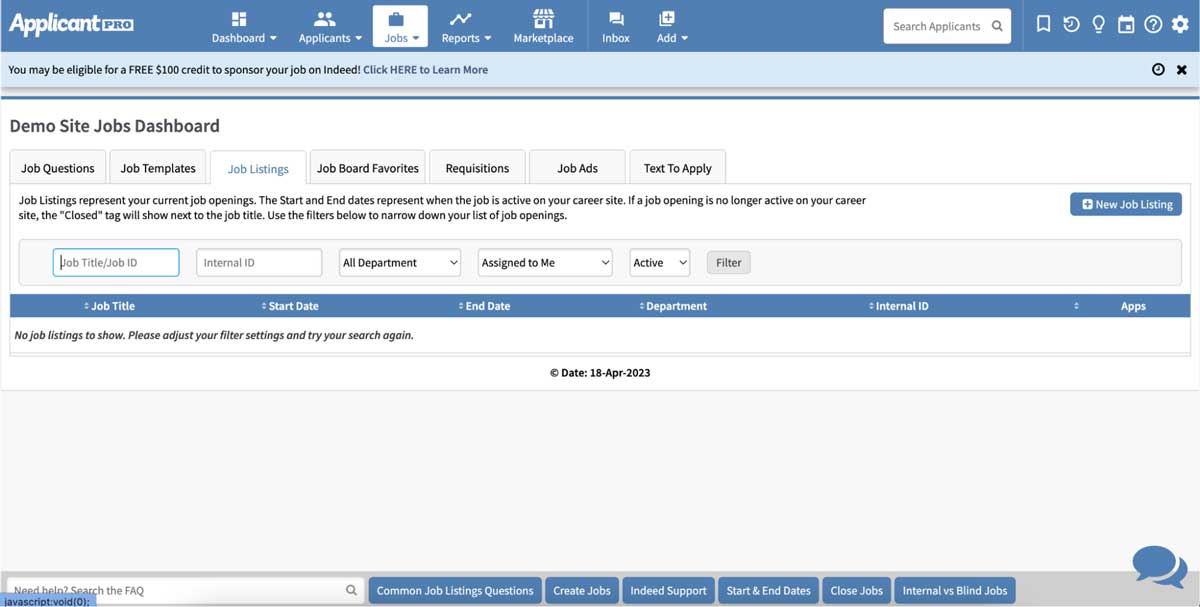Viewport: 1200px width, 607px height.
Task: Expand the All Department selector
Action: coord(399,262)
